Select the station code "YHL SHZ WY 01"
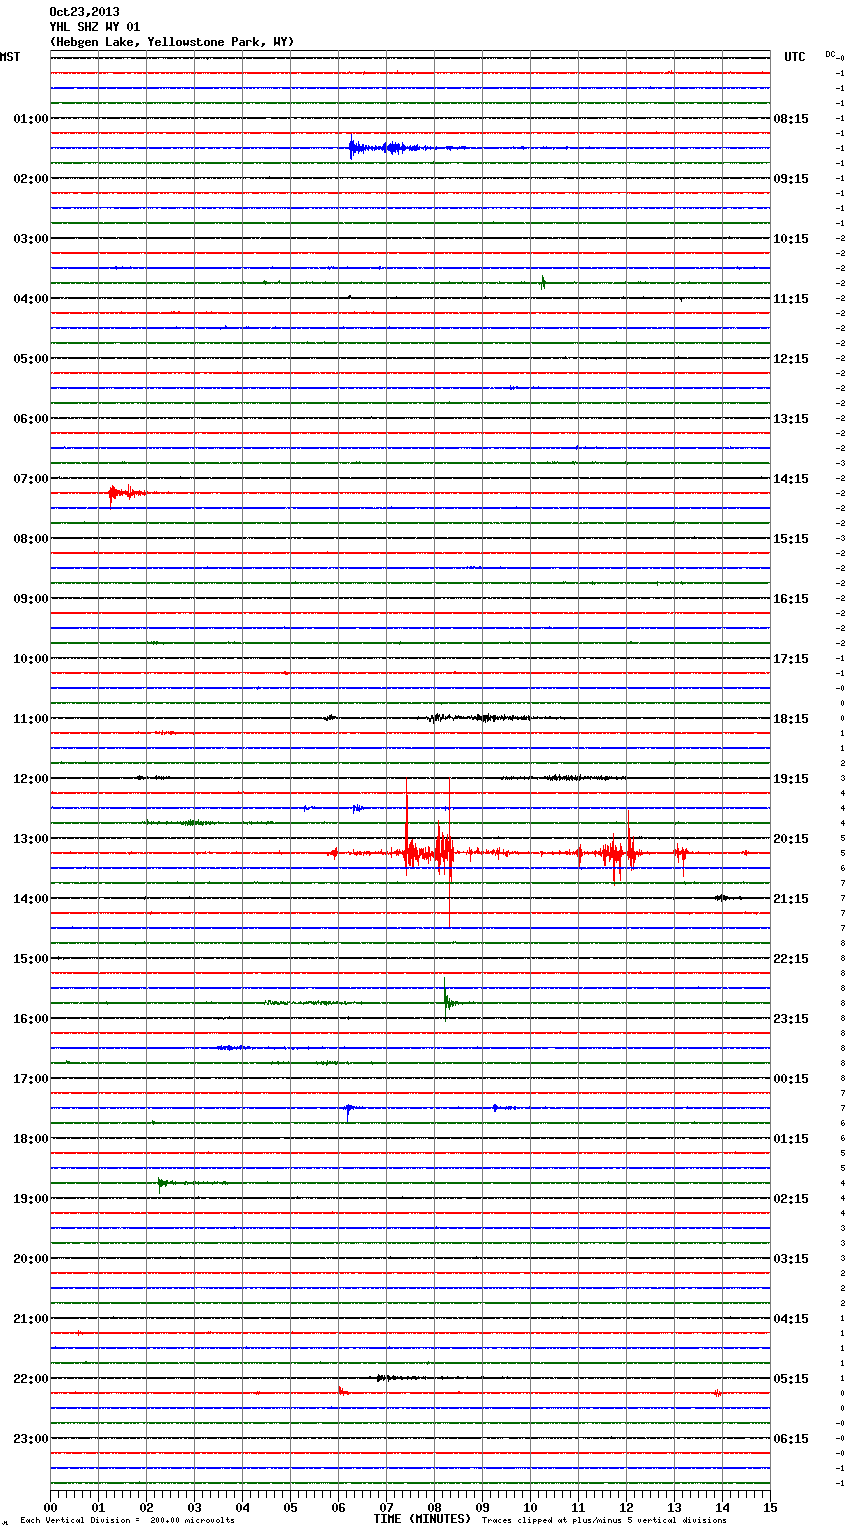Screen dimensions: 850x1534 coord(95,27)
